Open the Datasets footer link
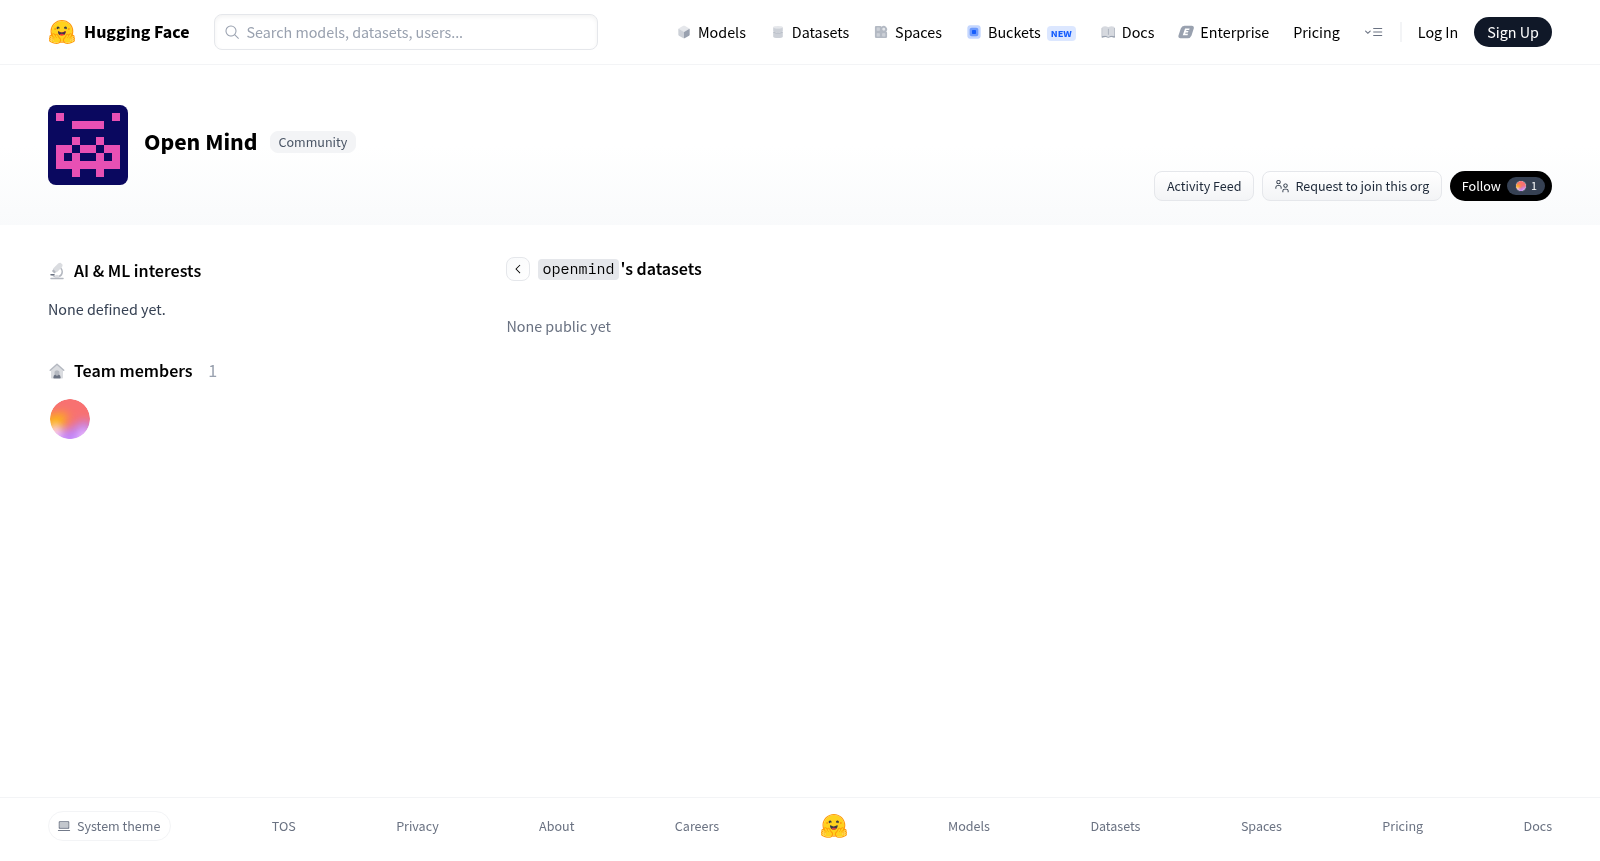Viewport: 1600px width, 861px height. coord(1115,826)
